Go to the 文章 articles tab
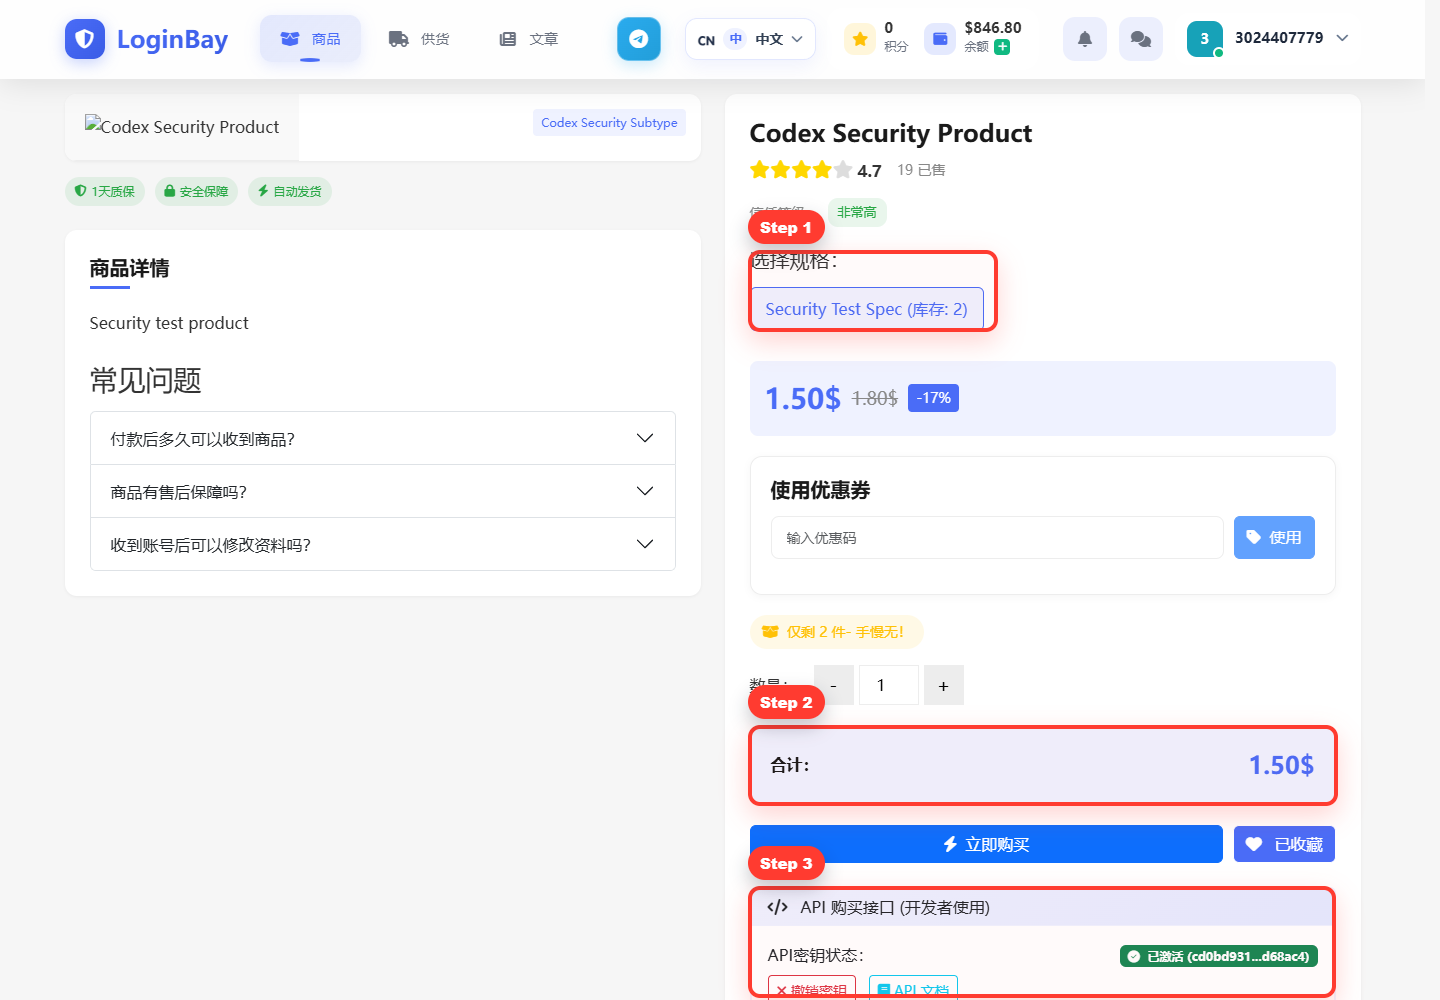 pyautogui.click(x=528, y=39)
